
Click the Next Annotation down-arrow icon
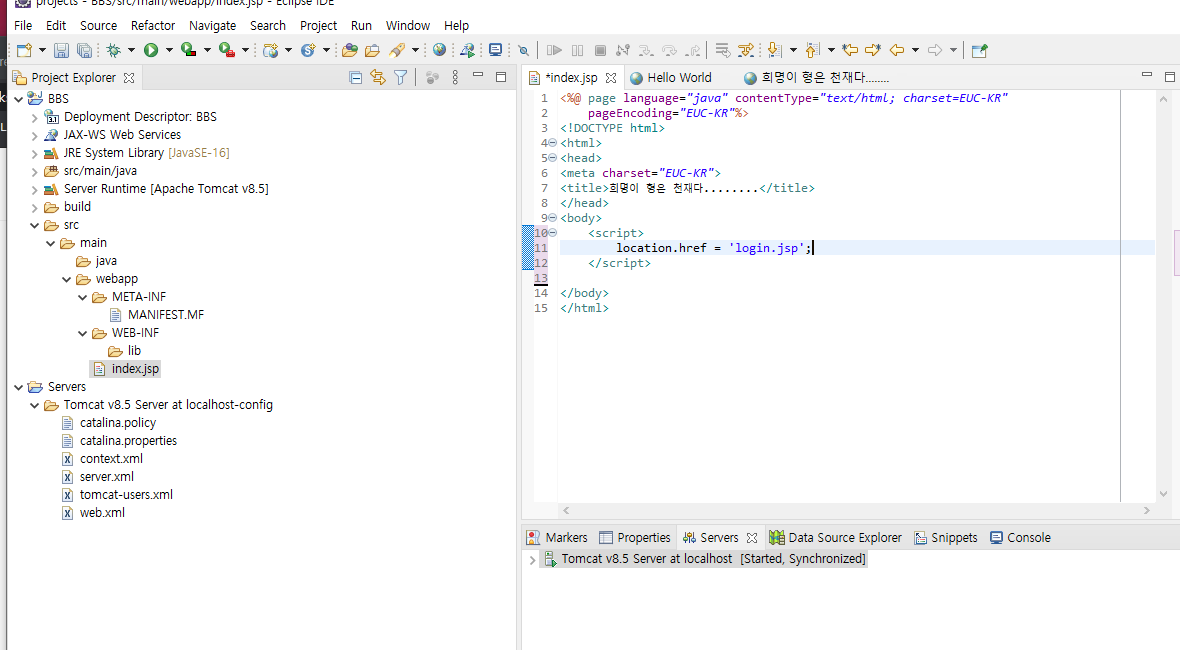click(x=774, y=50)
